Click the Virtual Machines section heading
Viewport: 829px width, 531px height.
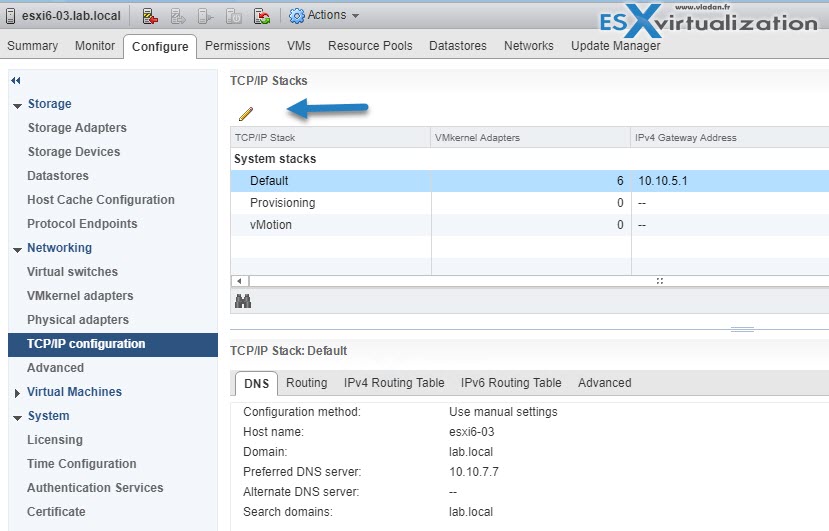point(75,392)
